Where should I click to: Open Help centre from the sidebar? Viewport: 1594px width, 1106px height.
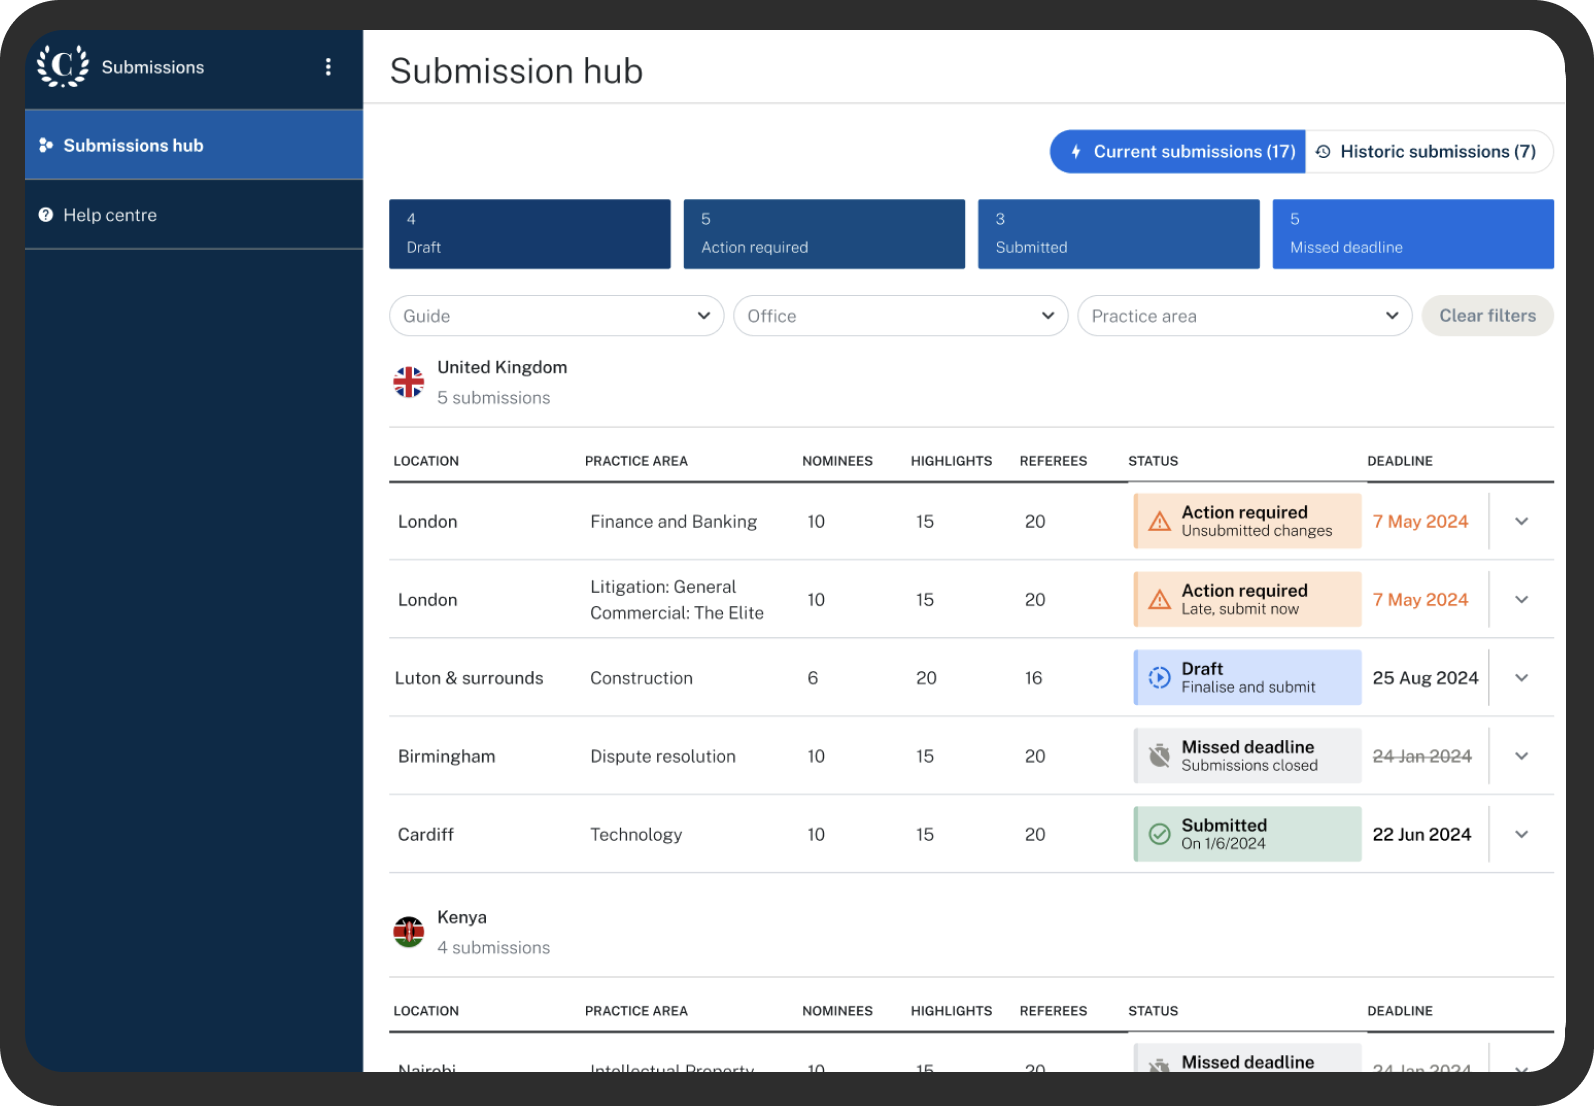[194, 215]
